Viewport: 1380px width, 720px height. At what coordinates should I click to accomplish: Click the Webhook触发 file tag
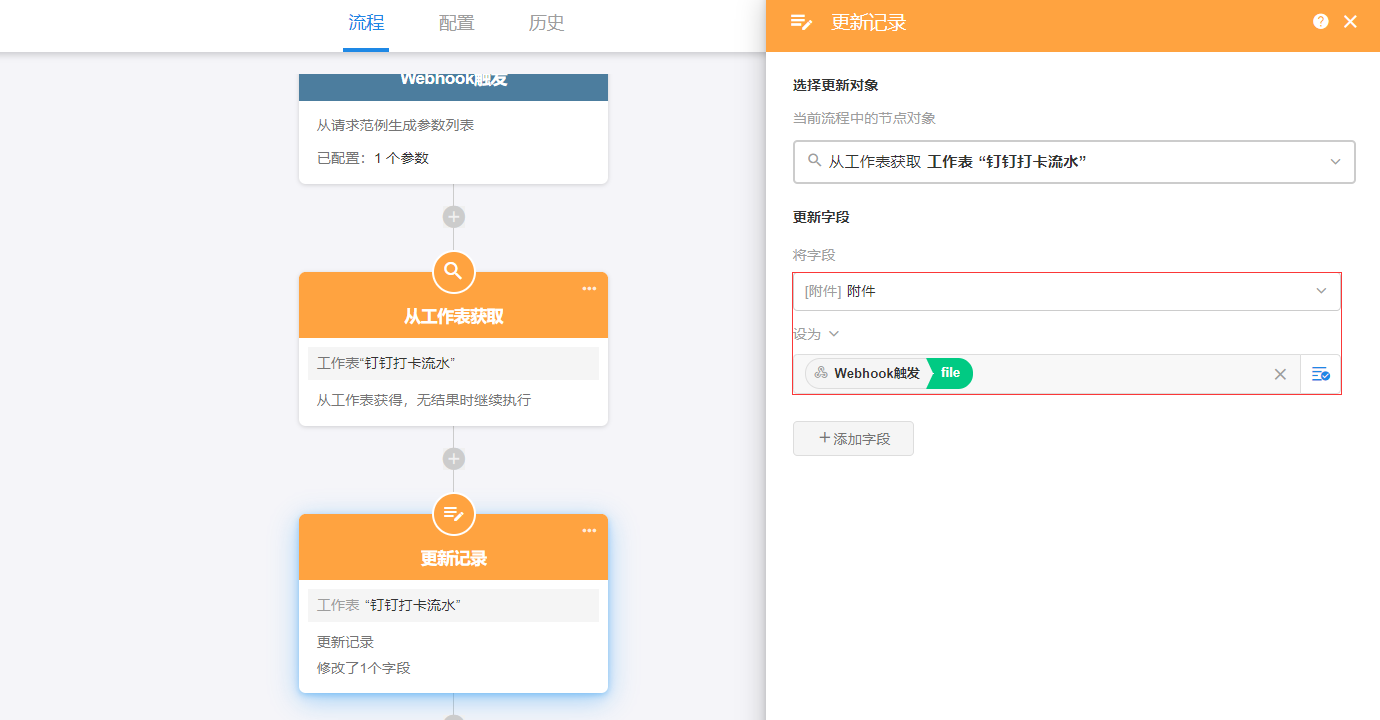(x=888, y=373)
